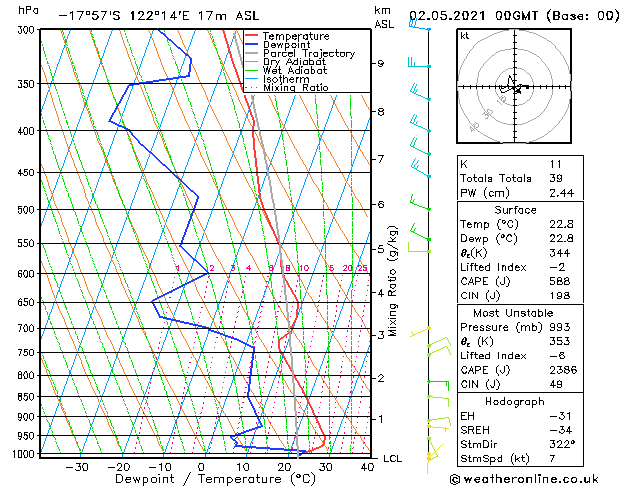Click the 'Dewpoint' legend label

286,45
